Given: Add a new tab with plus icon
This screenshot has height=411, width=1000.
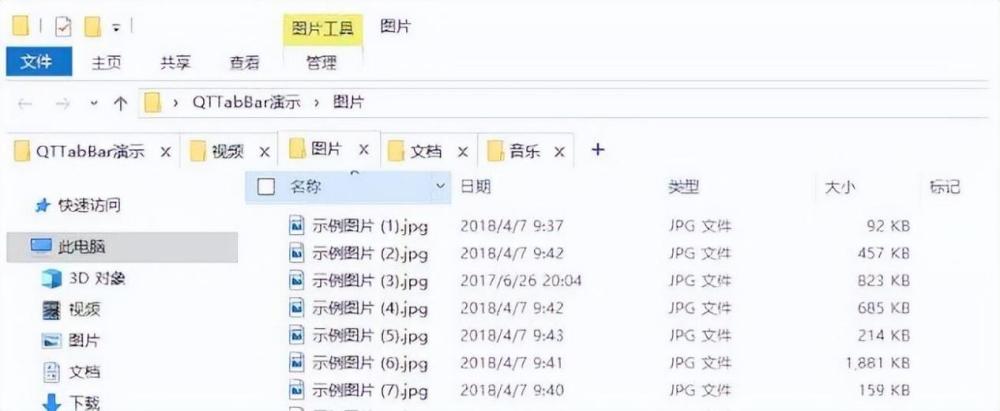Looking at the screenshot, I should (x=597, y=150).
